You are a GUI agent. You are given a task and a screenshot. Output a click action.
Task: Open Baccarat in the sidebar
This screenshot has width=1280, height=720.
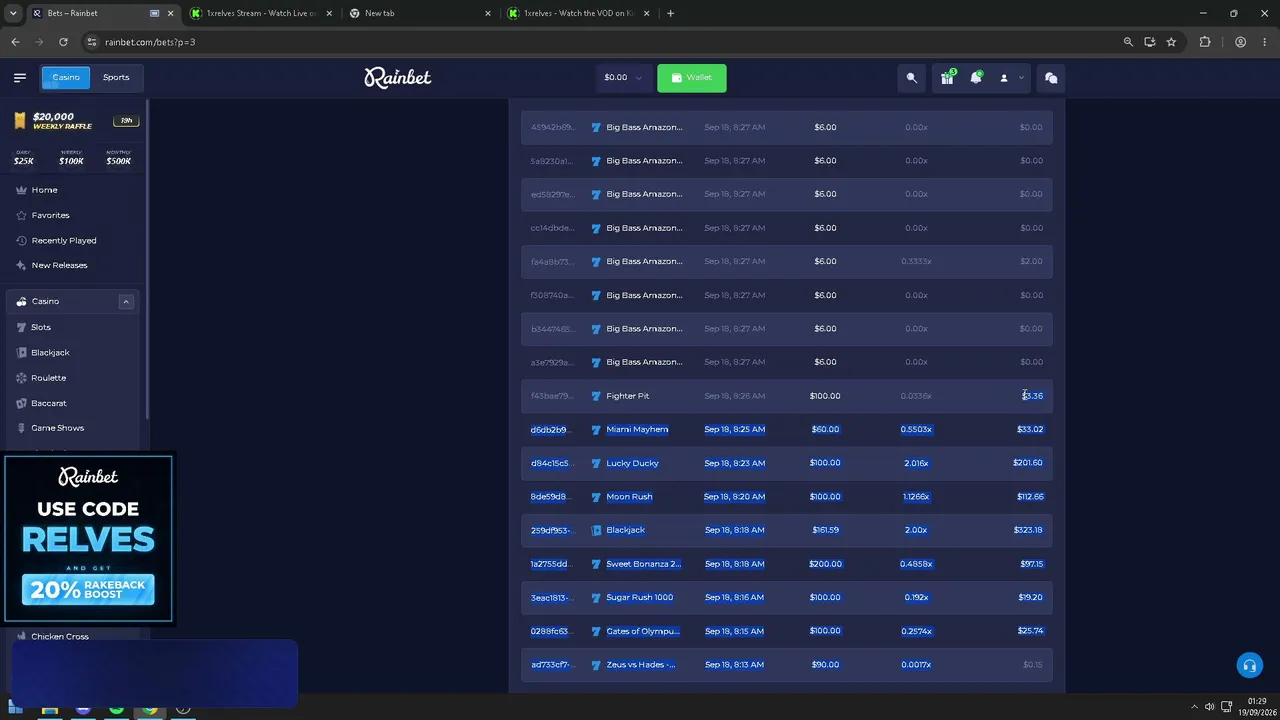click(48, 403)
